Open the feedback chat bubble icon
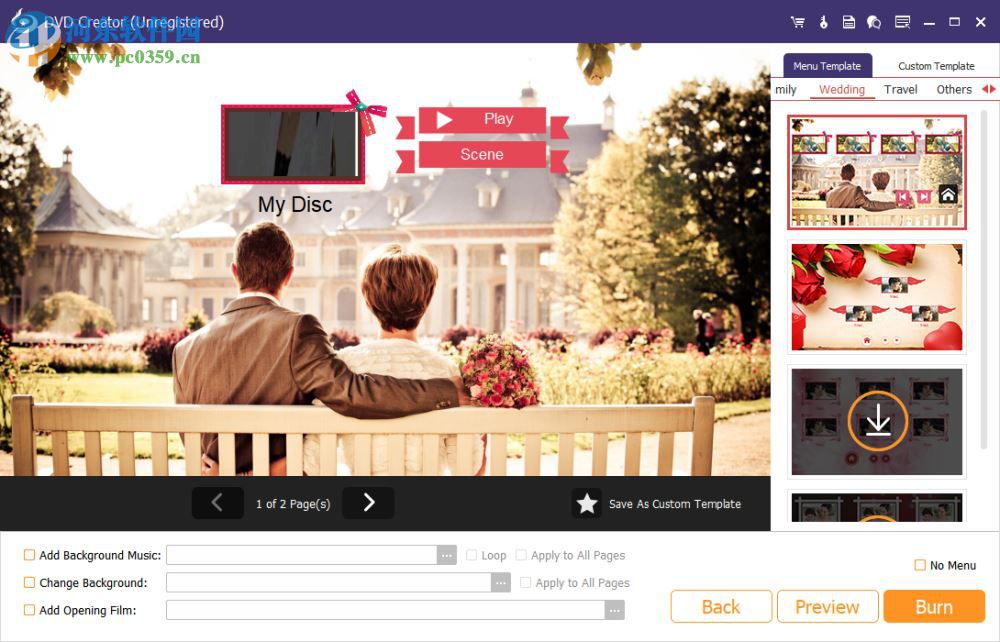1000x642 pixels. click(873, 21)
